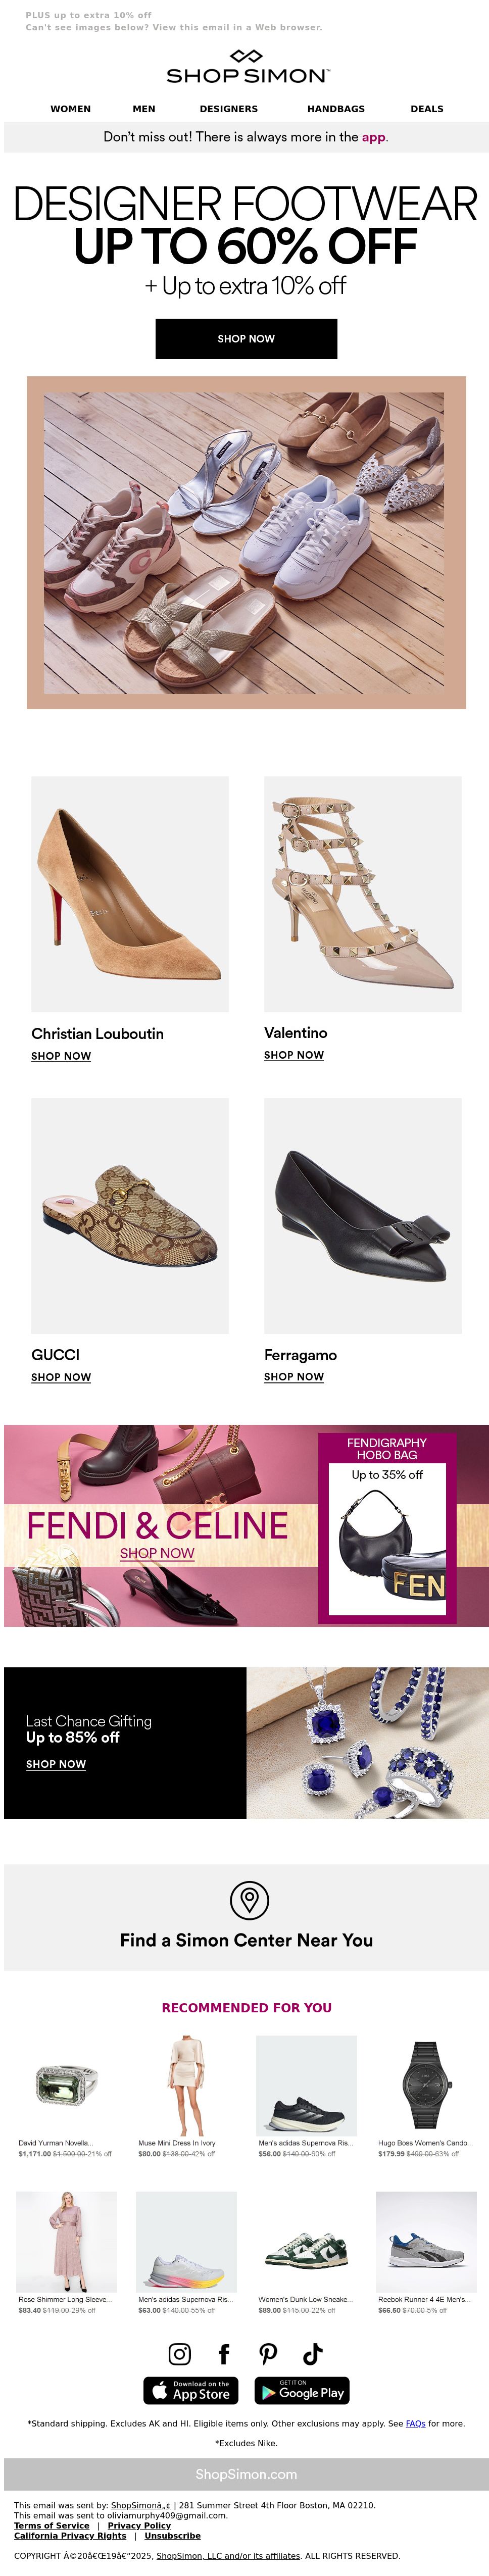The height and width of the screenshot is (2576, 489).
Task: Click the Google Play badge
Action: [302, 2390]
